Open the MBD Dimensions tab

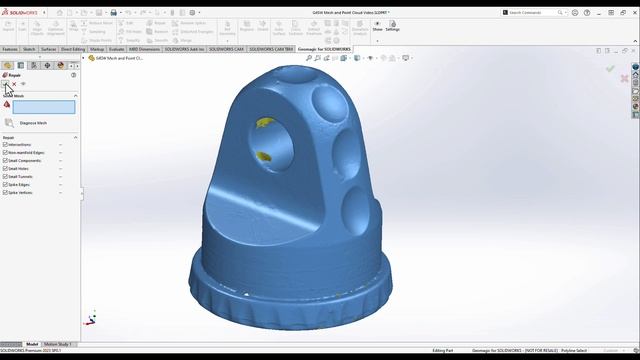point(144,49)
